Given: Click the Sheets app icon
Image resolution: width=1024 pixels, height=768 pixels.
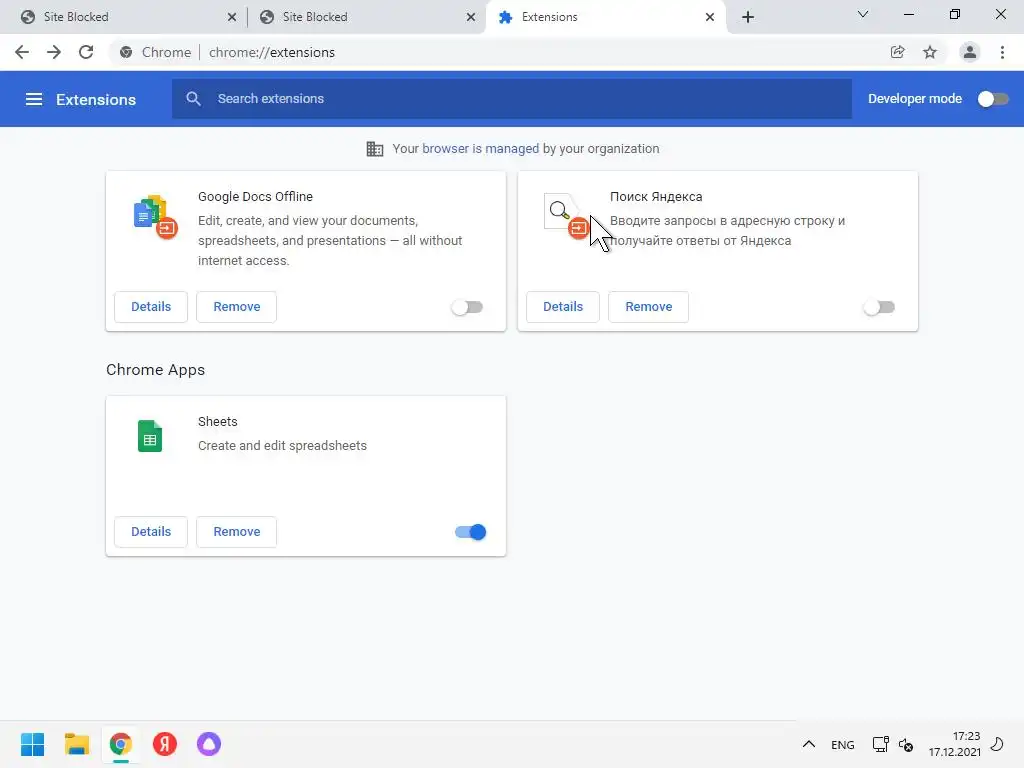Looking at the screenshot, I should [x=150, y=436].
